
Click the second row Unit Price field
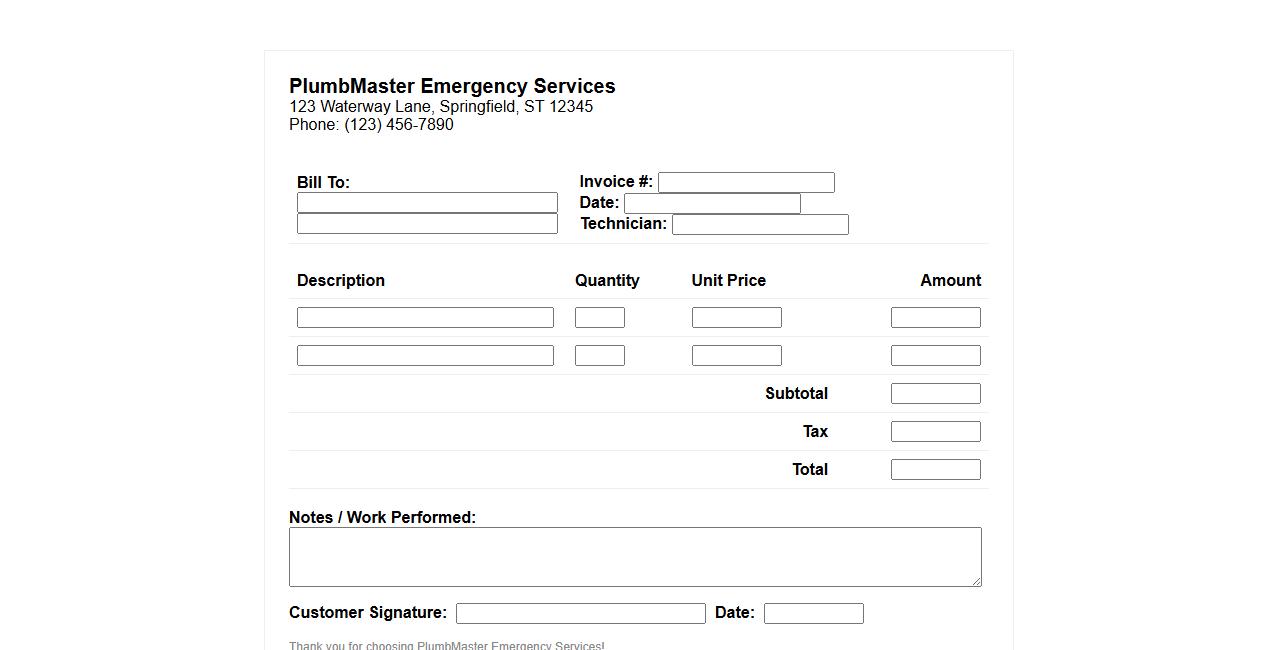coord(737,355)
